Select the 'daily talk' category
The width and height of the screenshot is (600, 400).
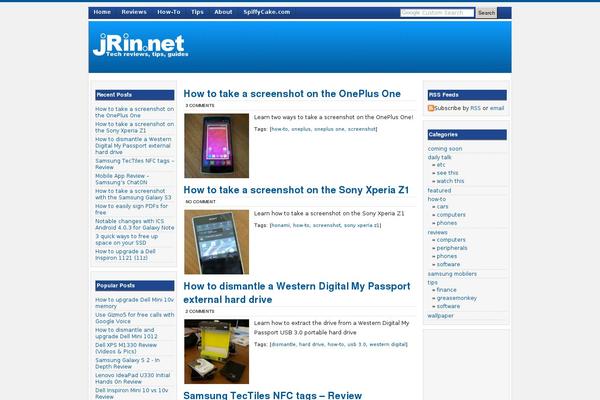tap(439, 157)
